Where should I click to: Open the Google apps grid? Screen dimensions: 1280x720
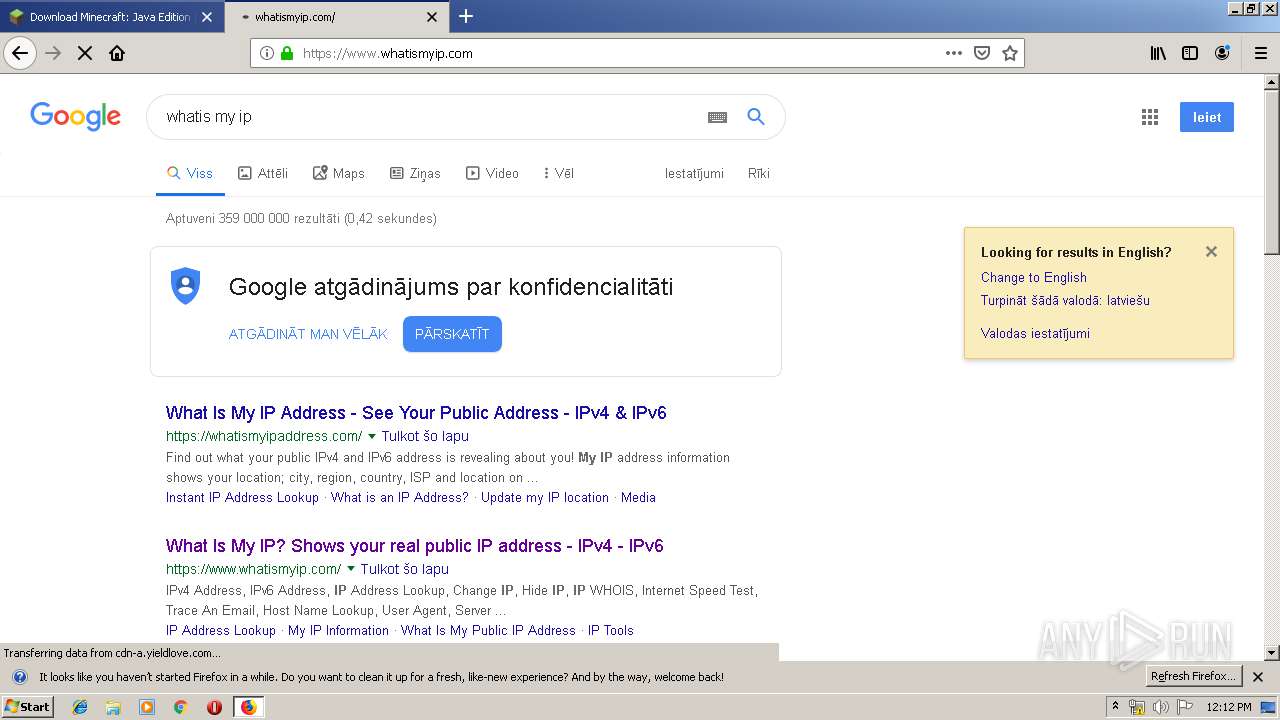(1150, 117)
